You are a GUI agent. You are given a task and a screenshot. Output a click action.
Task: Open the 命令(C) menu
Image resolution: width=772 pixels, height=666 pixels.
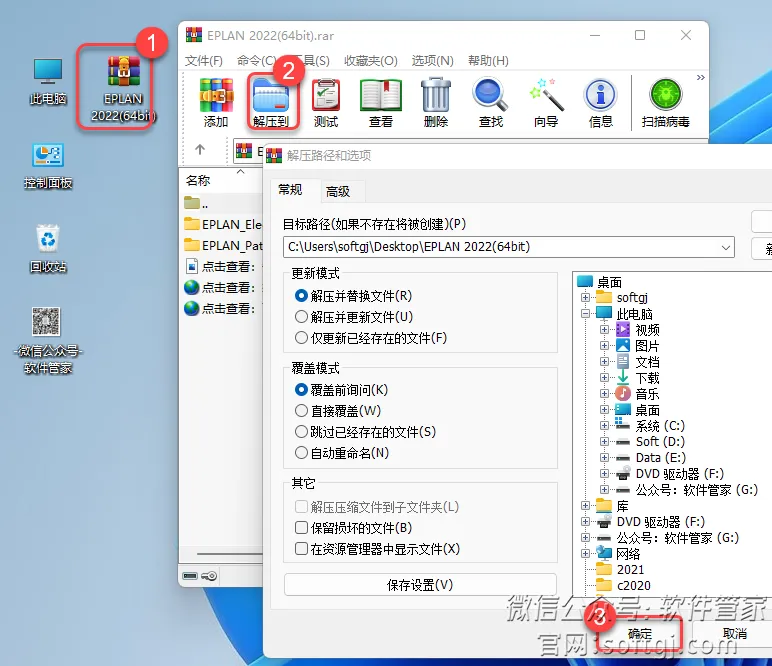click(256, 61)
